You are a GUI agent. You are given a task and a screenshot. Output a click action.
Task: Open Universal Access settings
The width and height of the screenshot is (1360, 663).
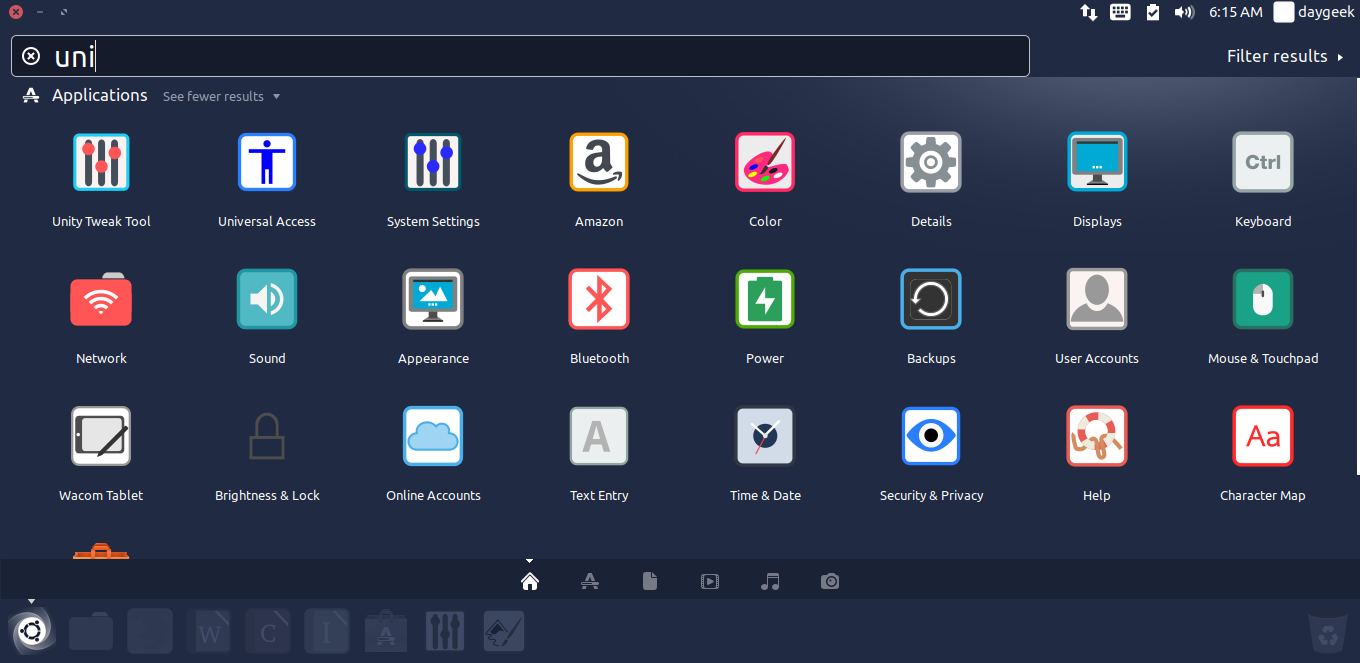coord(267,162)
